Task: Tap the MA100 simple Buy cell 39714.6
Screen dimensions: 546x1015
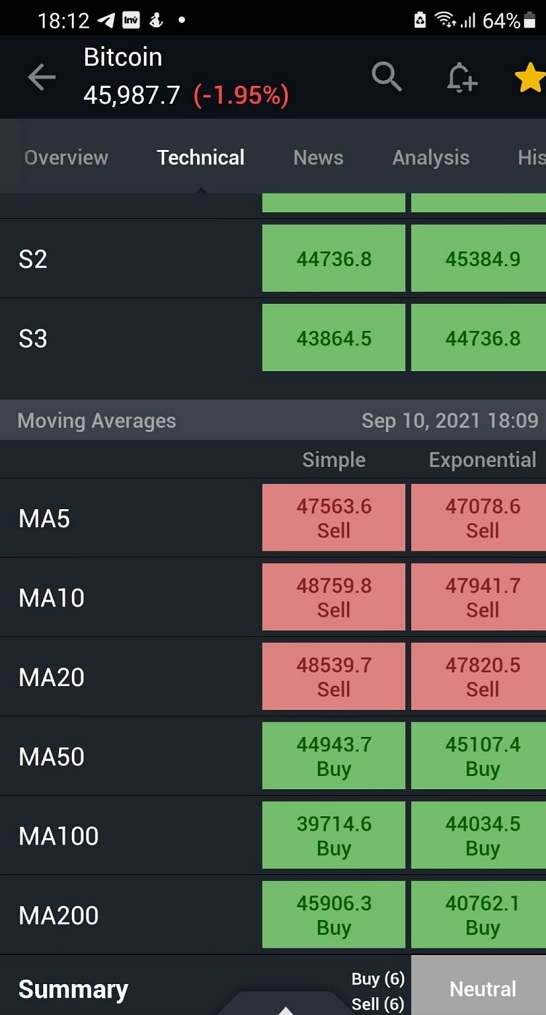Action: click(x=334, y=836)
